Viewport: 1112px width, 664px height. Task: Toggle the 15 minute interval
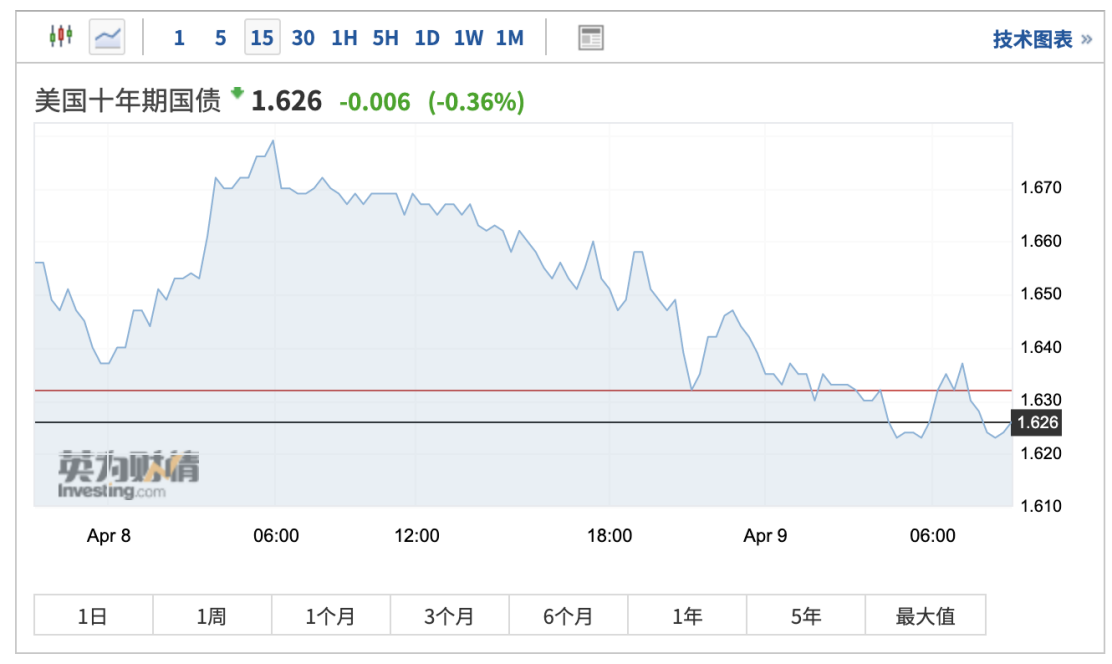tap(262, 38)
